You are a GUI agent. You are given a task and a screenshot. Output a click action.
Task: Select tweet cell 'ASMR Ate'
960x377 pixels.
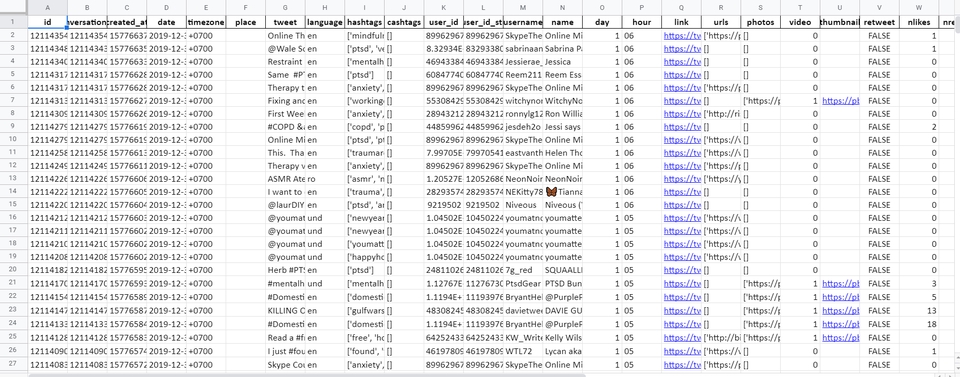pos(285,179)
